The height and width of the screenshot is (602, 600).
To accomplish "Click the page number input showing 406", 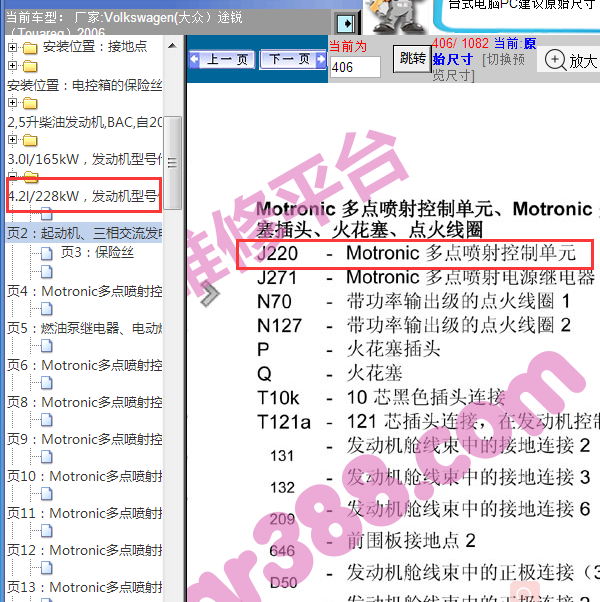I will pyautogui.click(x=355, y=67).
